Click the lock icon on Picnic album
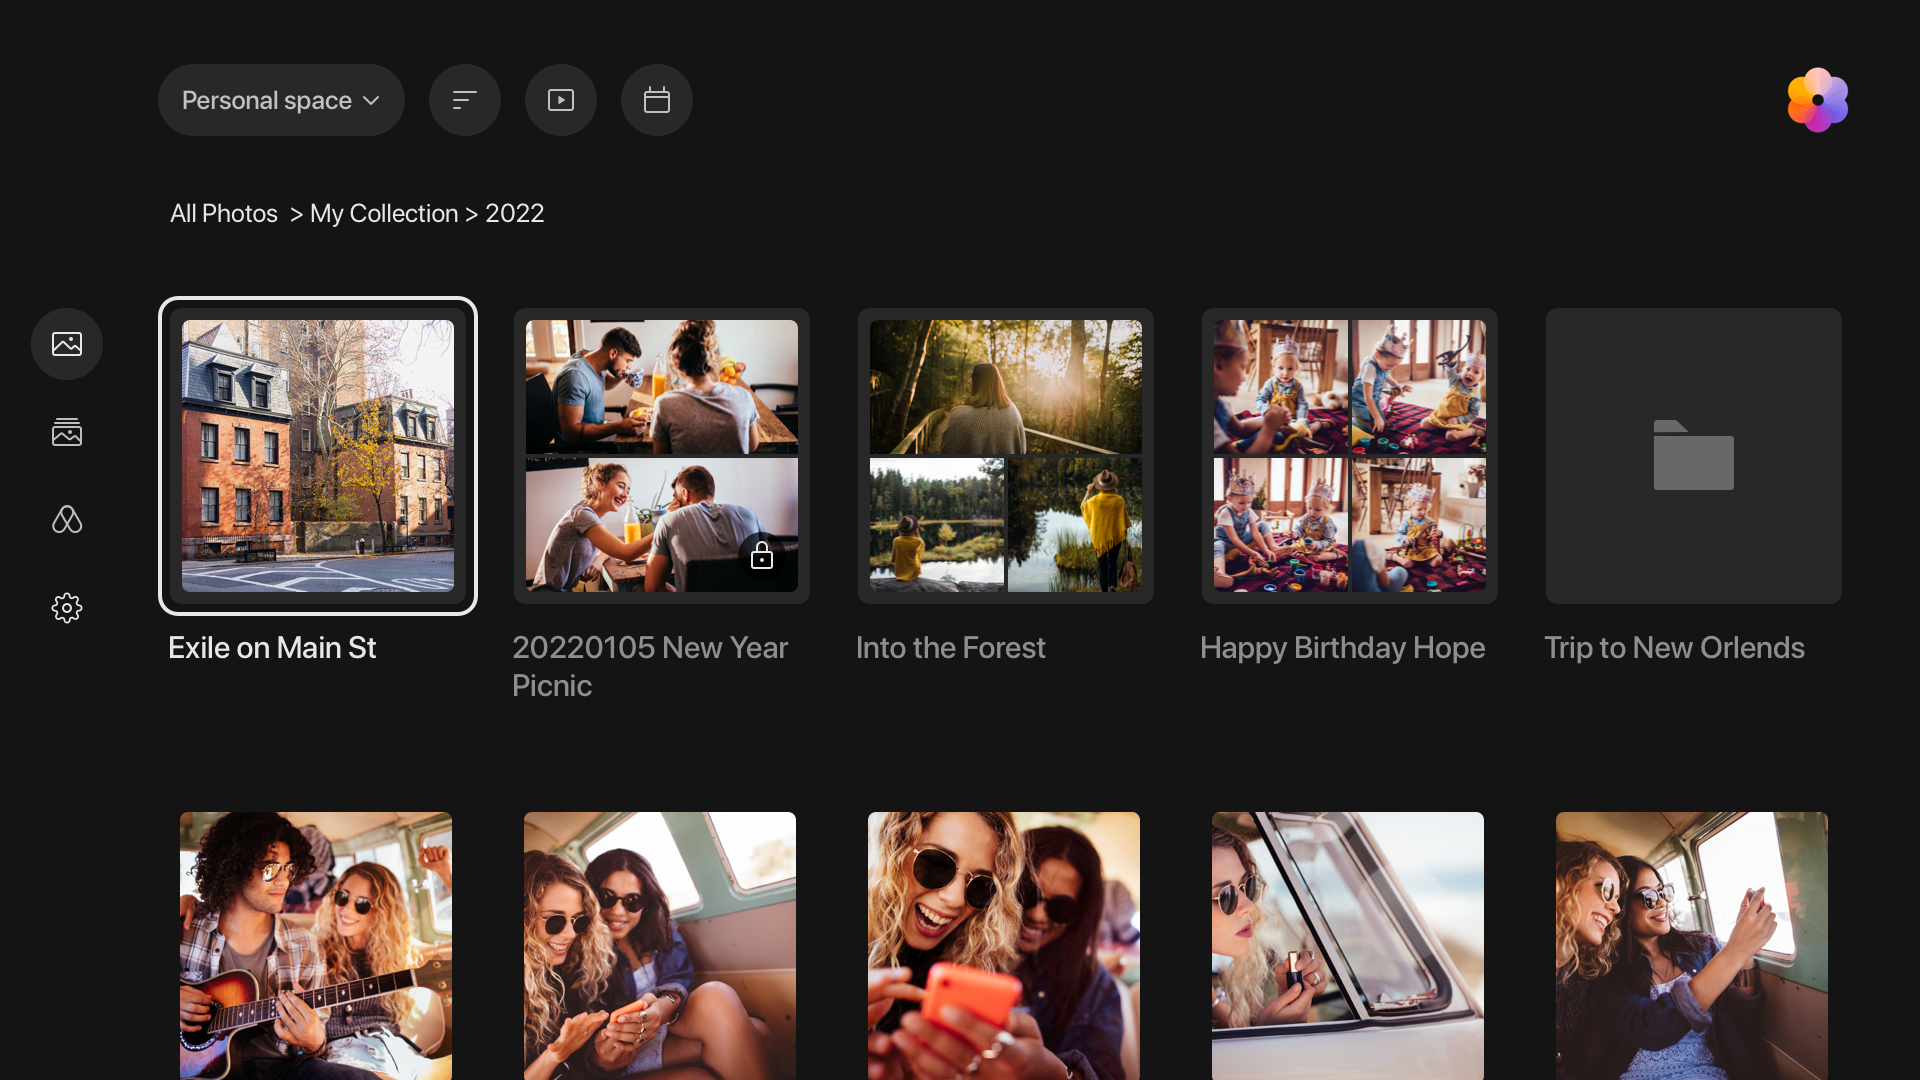Viewport: 1920px width, 1080px height. [762, 556]
